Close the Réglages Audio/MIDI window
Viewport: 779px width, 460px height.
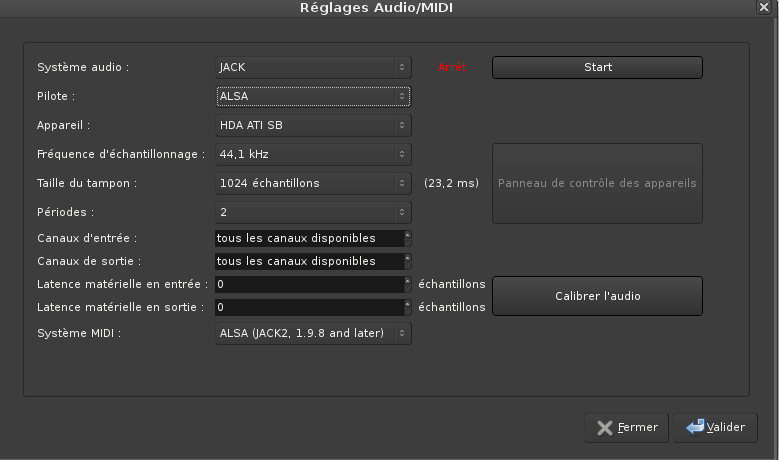pos(764,7)
